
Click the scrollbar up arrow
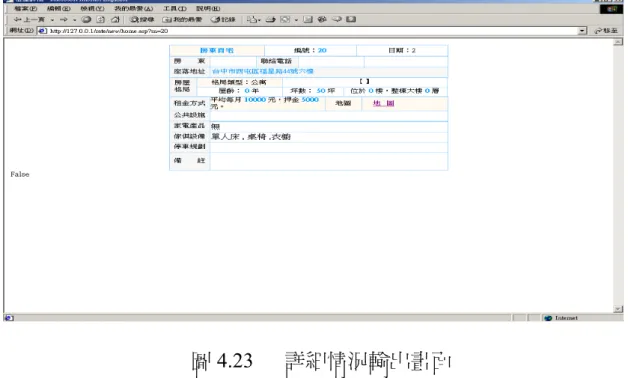pyautogui.click(x=618, y=42)
